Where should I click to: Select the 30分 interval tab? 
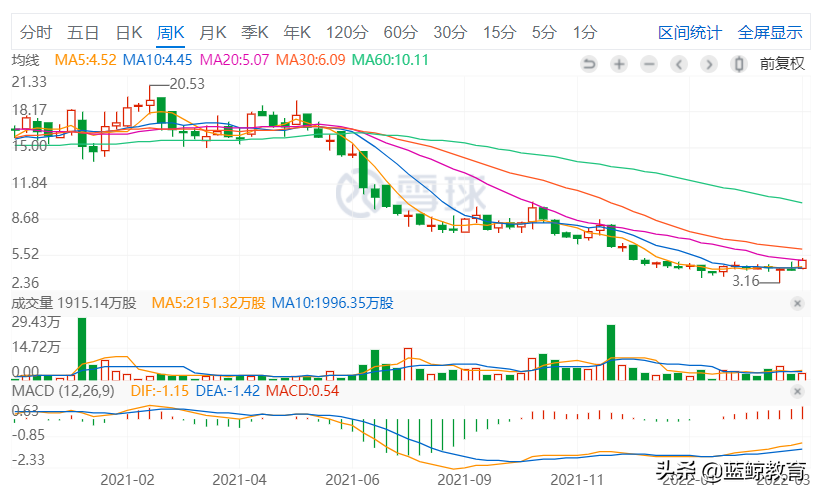coord(450,32)
